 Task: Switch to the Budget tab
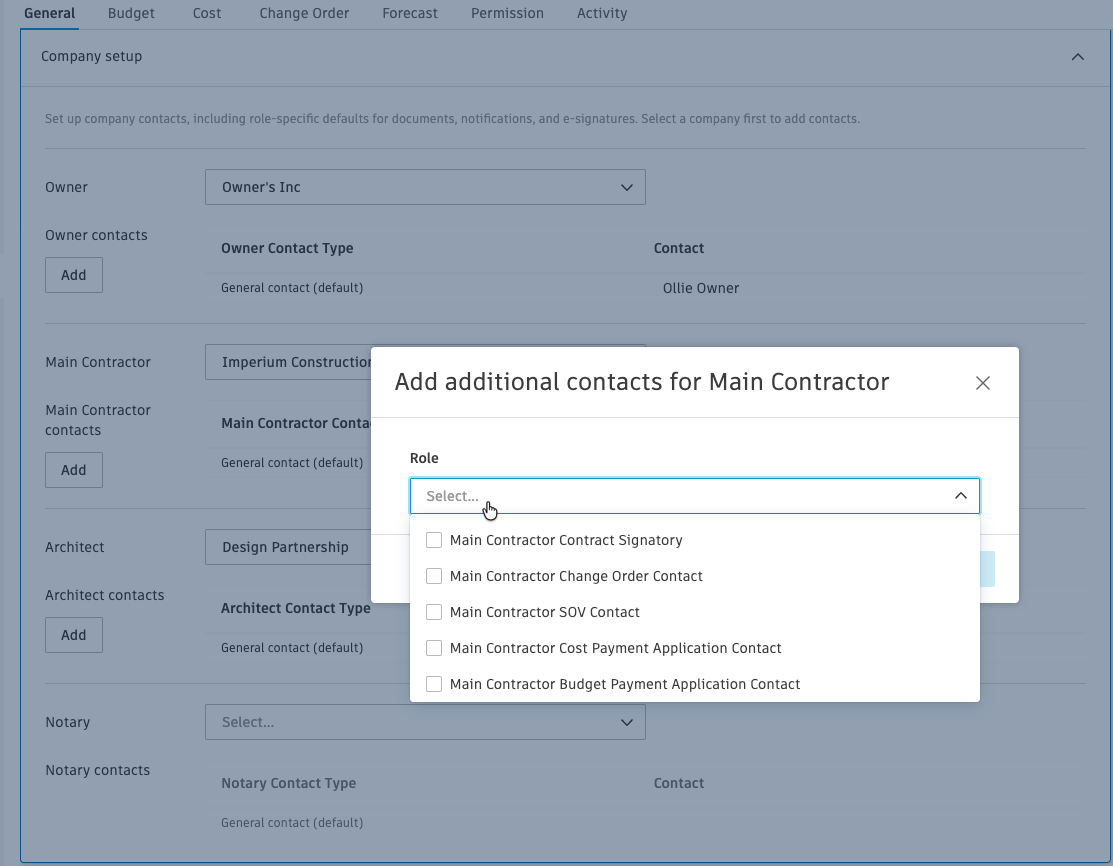tap(131, 13)
